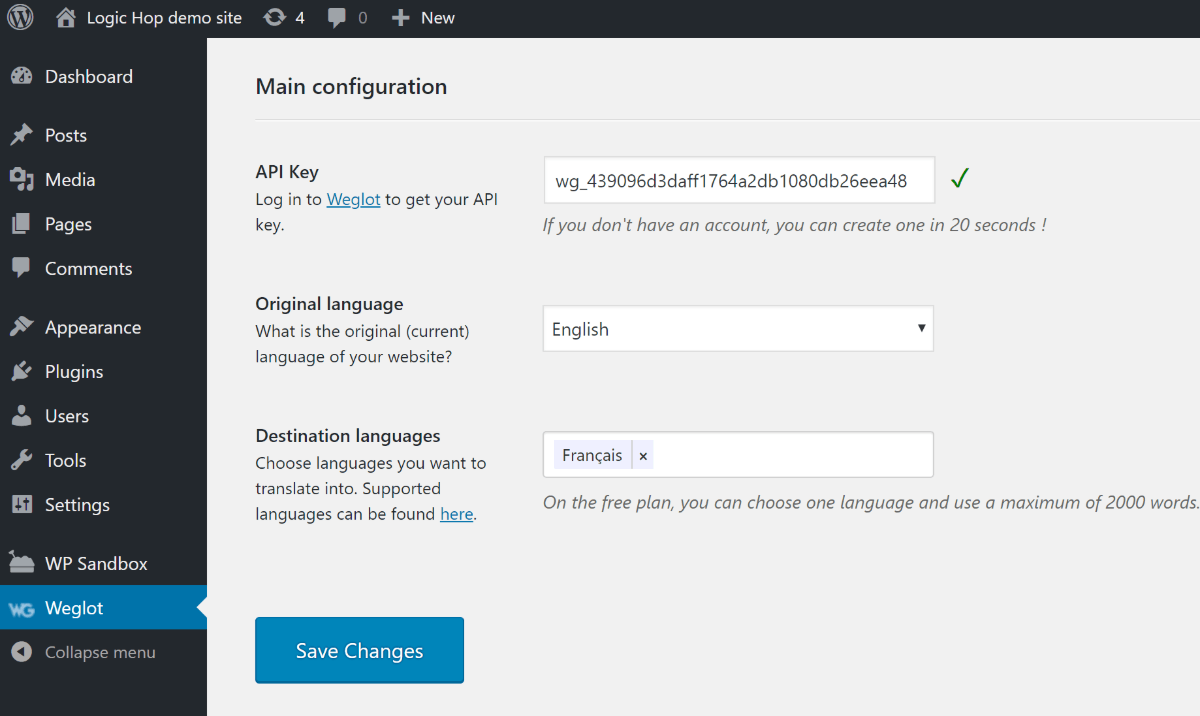Click the Posts pushpin icon
1200x716 pixels.
21,136
